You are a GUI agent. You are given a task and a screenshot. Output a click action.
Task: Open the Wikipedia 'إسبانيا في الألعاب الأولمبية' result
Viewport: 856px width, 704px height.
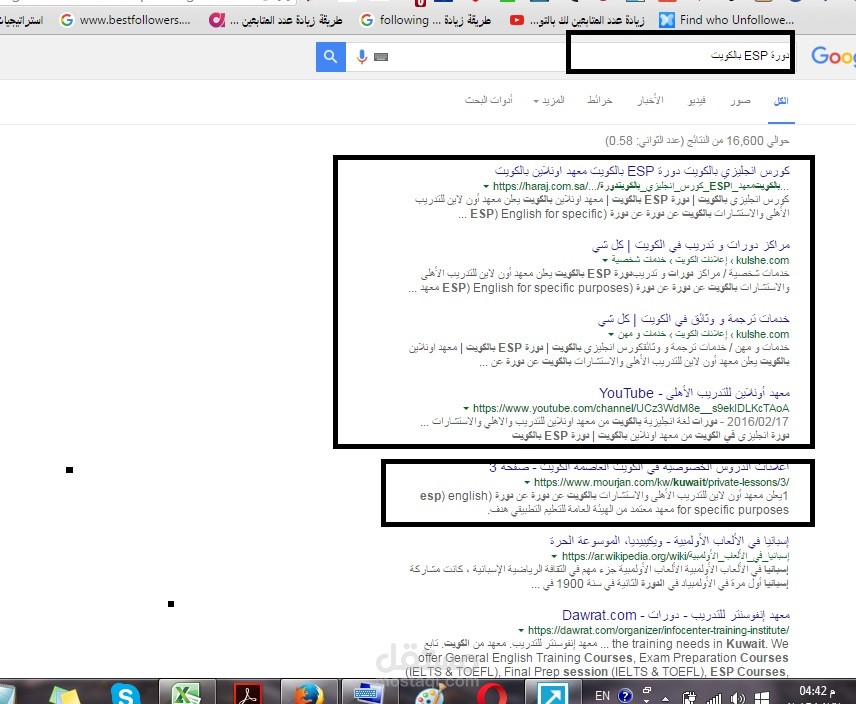669,541
